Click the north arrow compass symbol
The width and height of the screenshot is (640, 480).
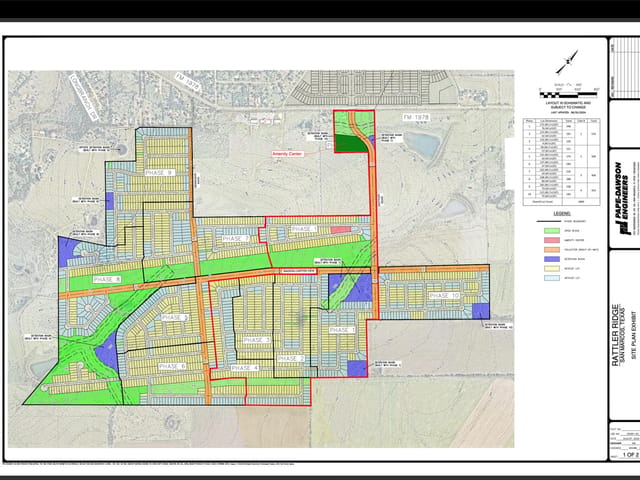click(x=567, y=62)
